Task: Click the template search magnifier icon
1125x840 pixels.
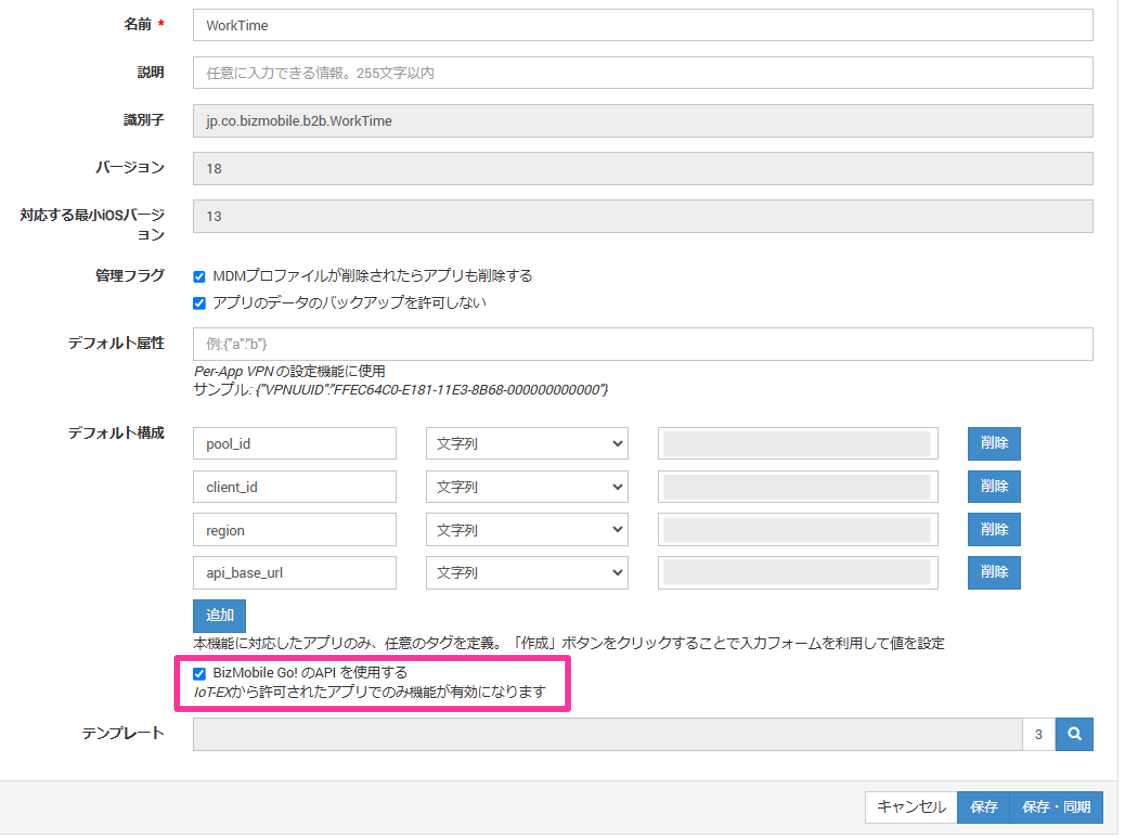Action: [x=1074, y=735]
